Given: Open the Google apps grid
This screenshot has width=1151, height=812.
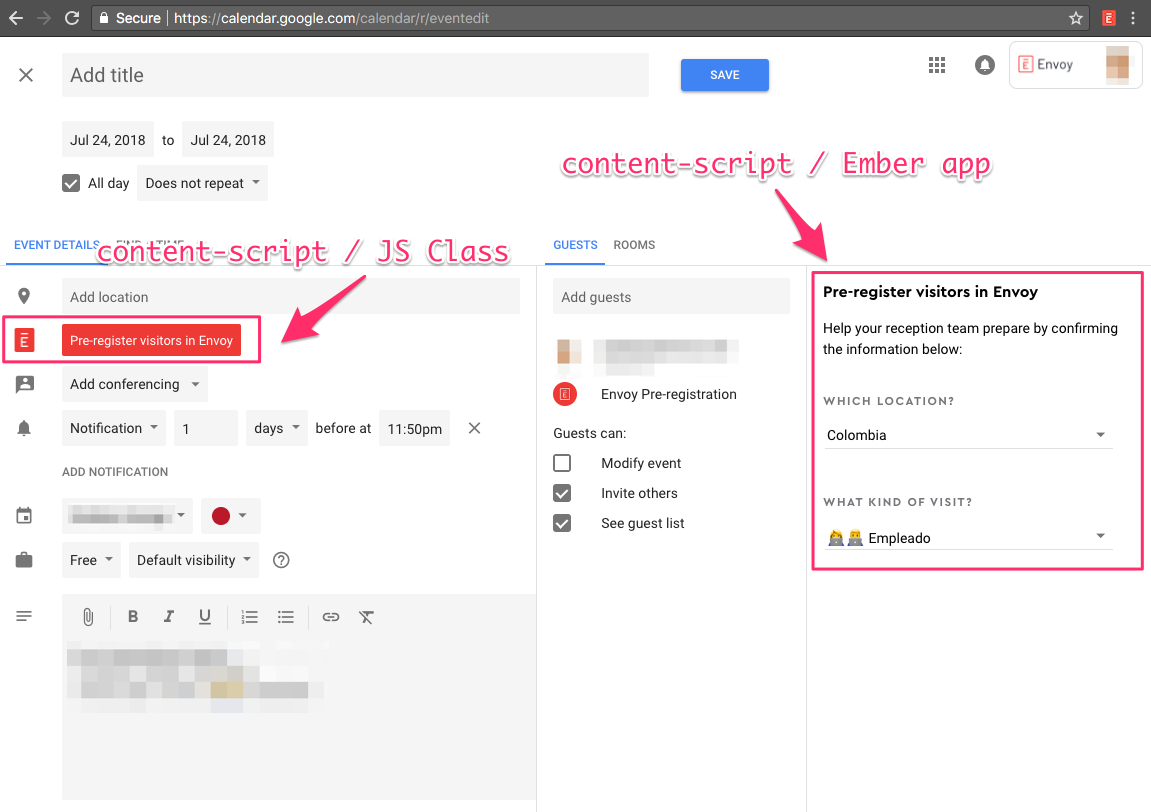Looking at the screenshot, I should point(937,65).
